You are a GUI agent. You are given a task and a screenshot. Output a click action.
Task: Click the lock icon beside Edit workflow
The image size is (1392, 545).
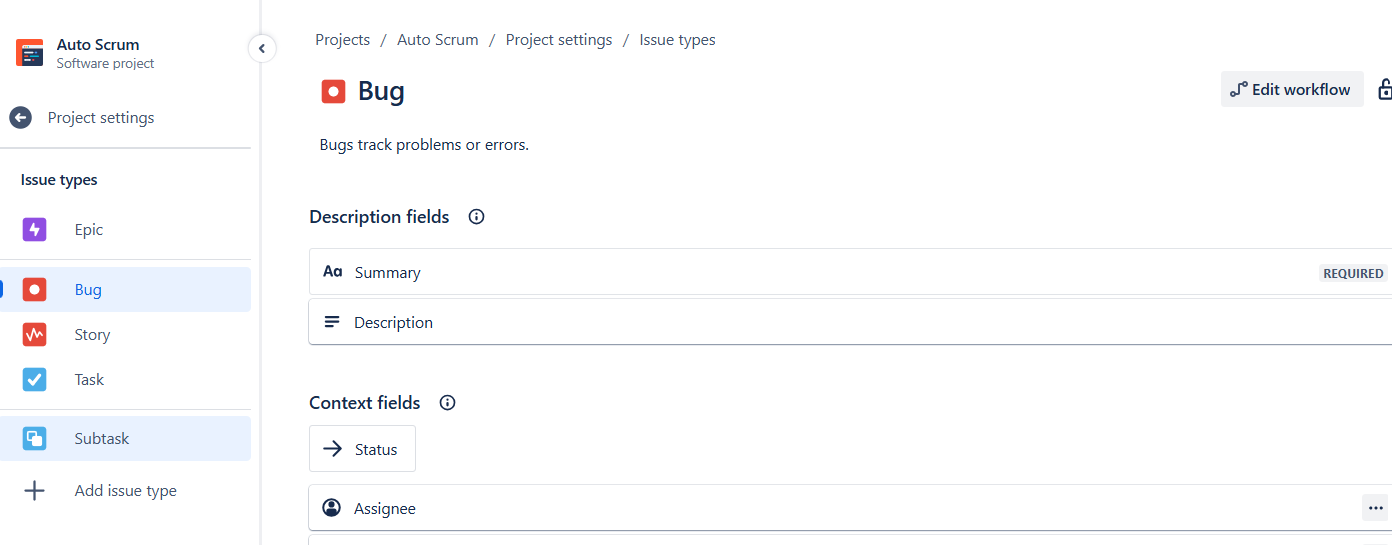pyautogui.click(x=1384, y=89)
